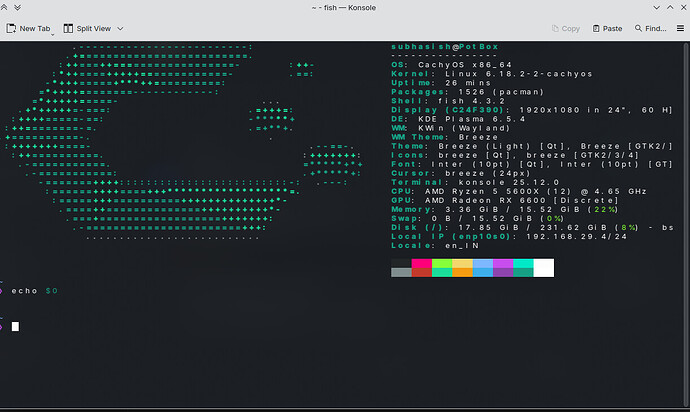The height and width of the screenshot is (412, 690).
Task: Click the Kernel: Linux 6.18.2-2-cachyos line
Action: 492,74
